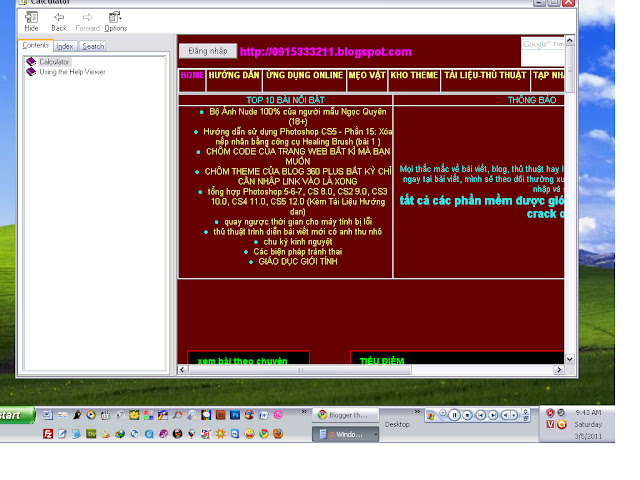640x480 pixels.
Task: Click the horizontal scrollbar thumb
Action: pos(300,370)
